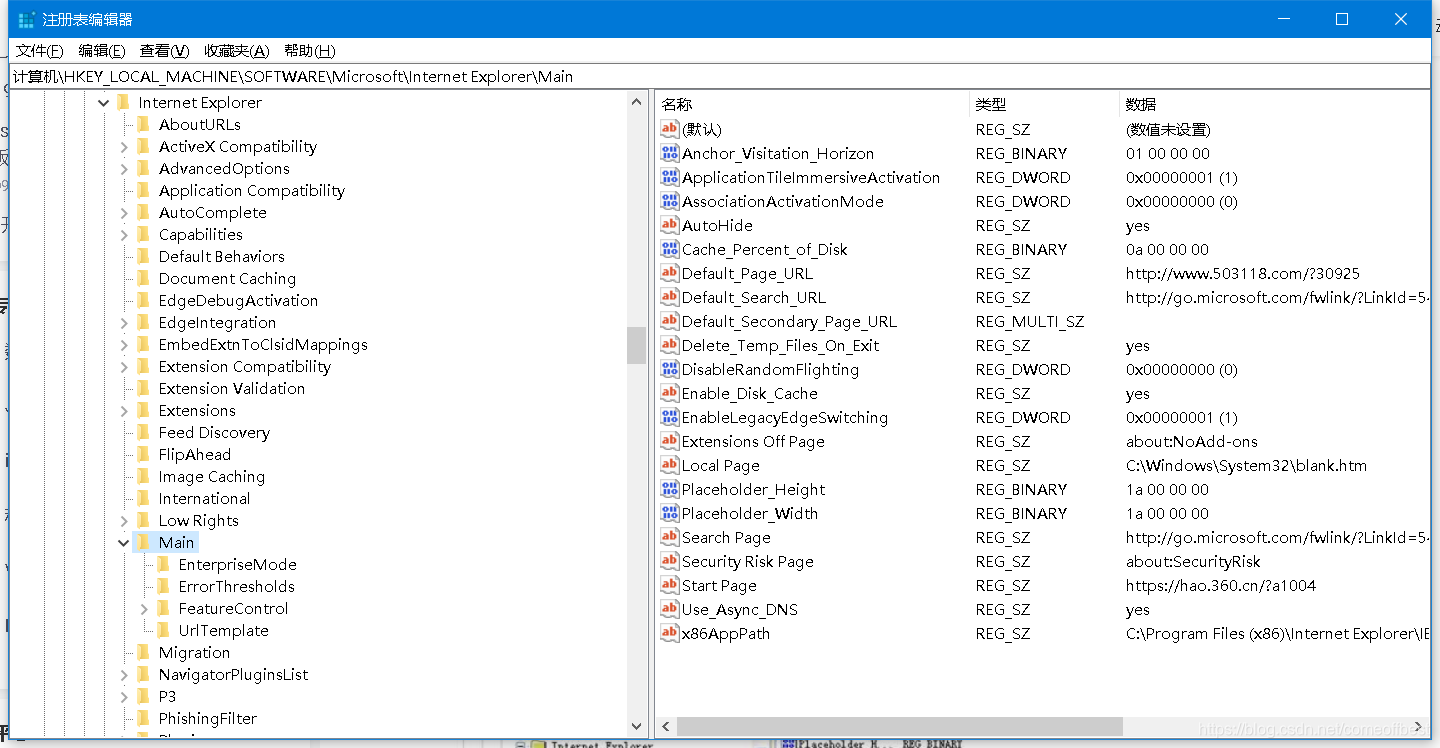Open the 查看(V) menu
The image size is (1440, 748).
pyautogui.click(x=164, y=51)
